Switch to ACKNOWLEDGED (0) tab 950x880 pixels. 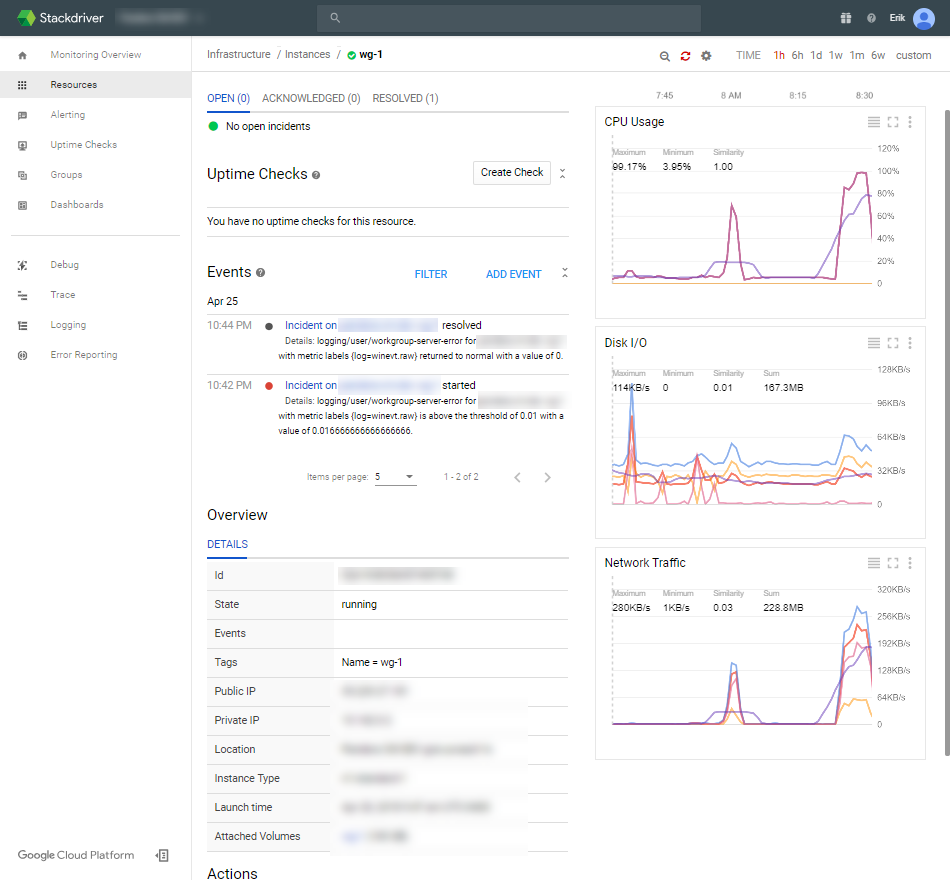311,98
